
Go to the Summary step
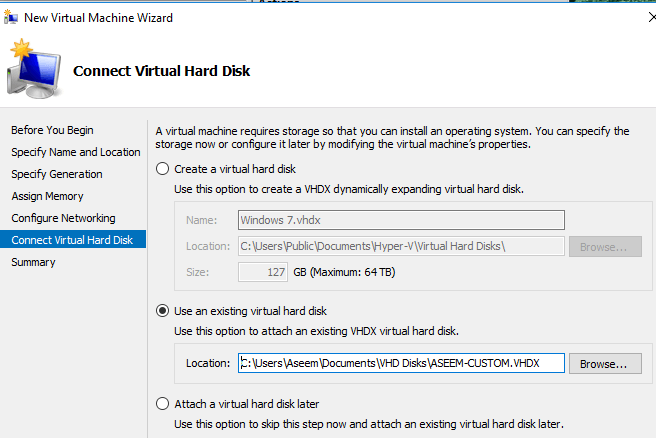click(x=33, y=262)
